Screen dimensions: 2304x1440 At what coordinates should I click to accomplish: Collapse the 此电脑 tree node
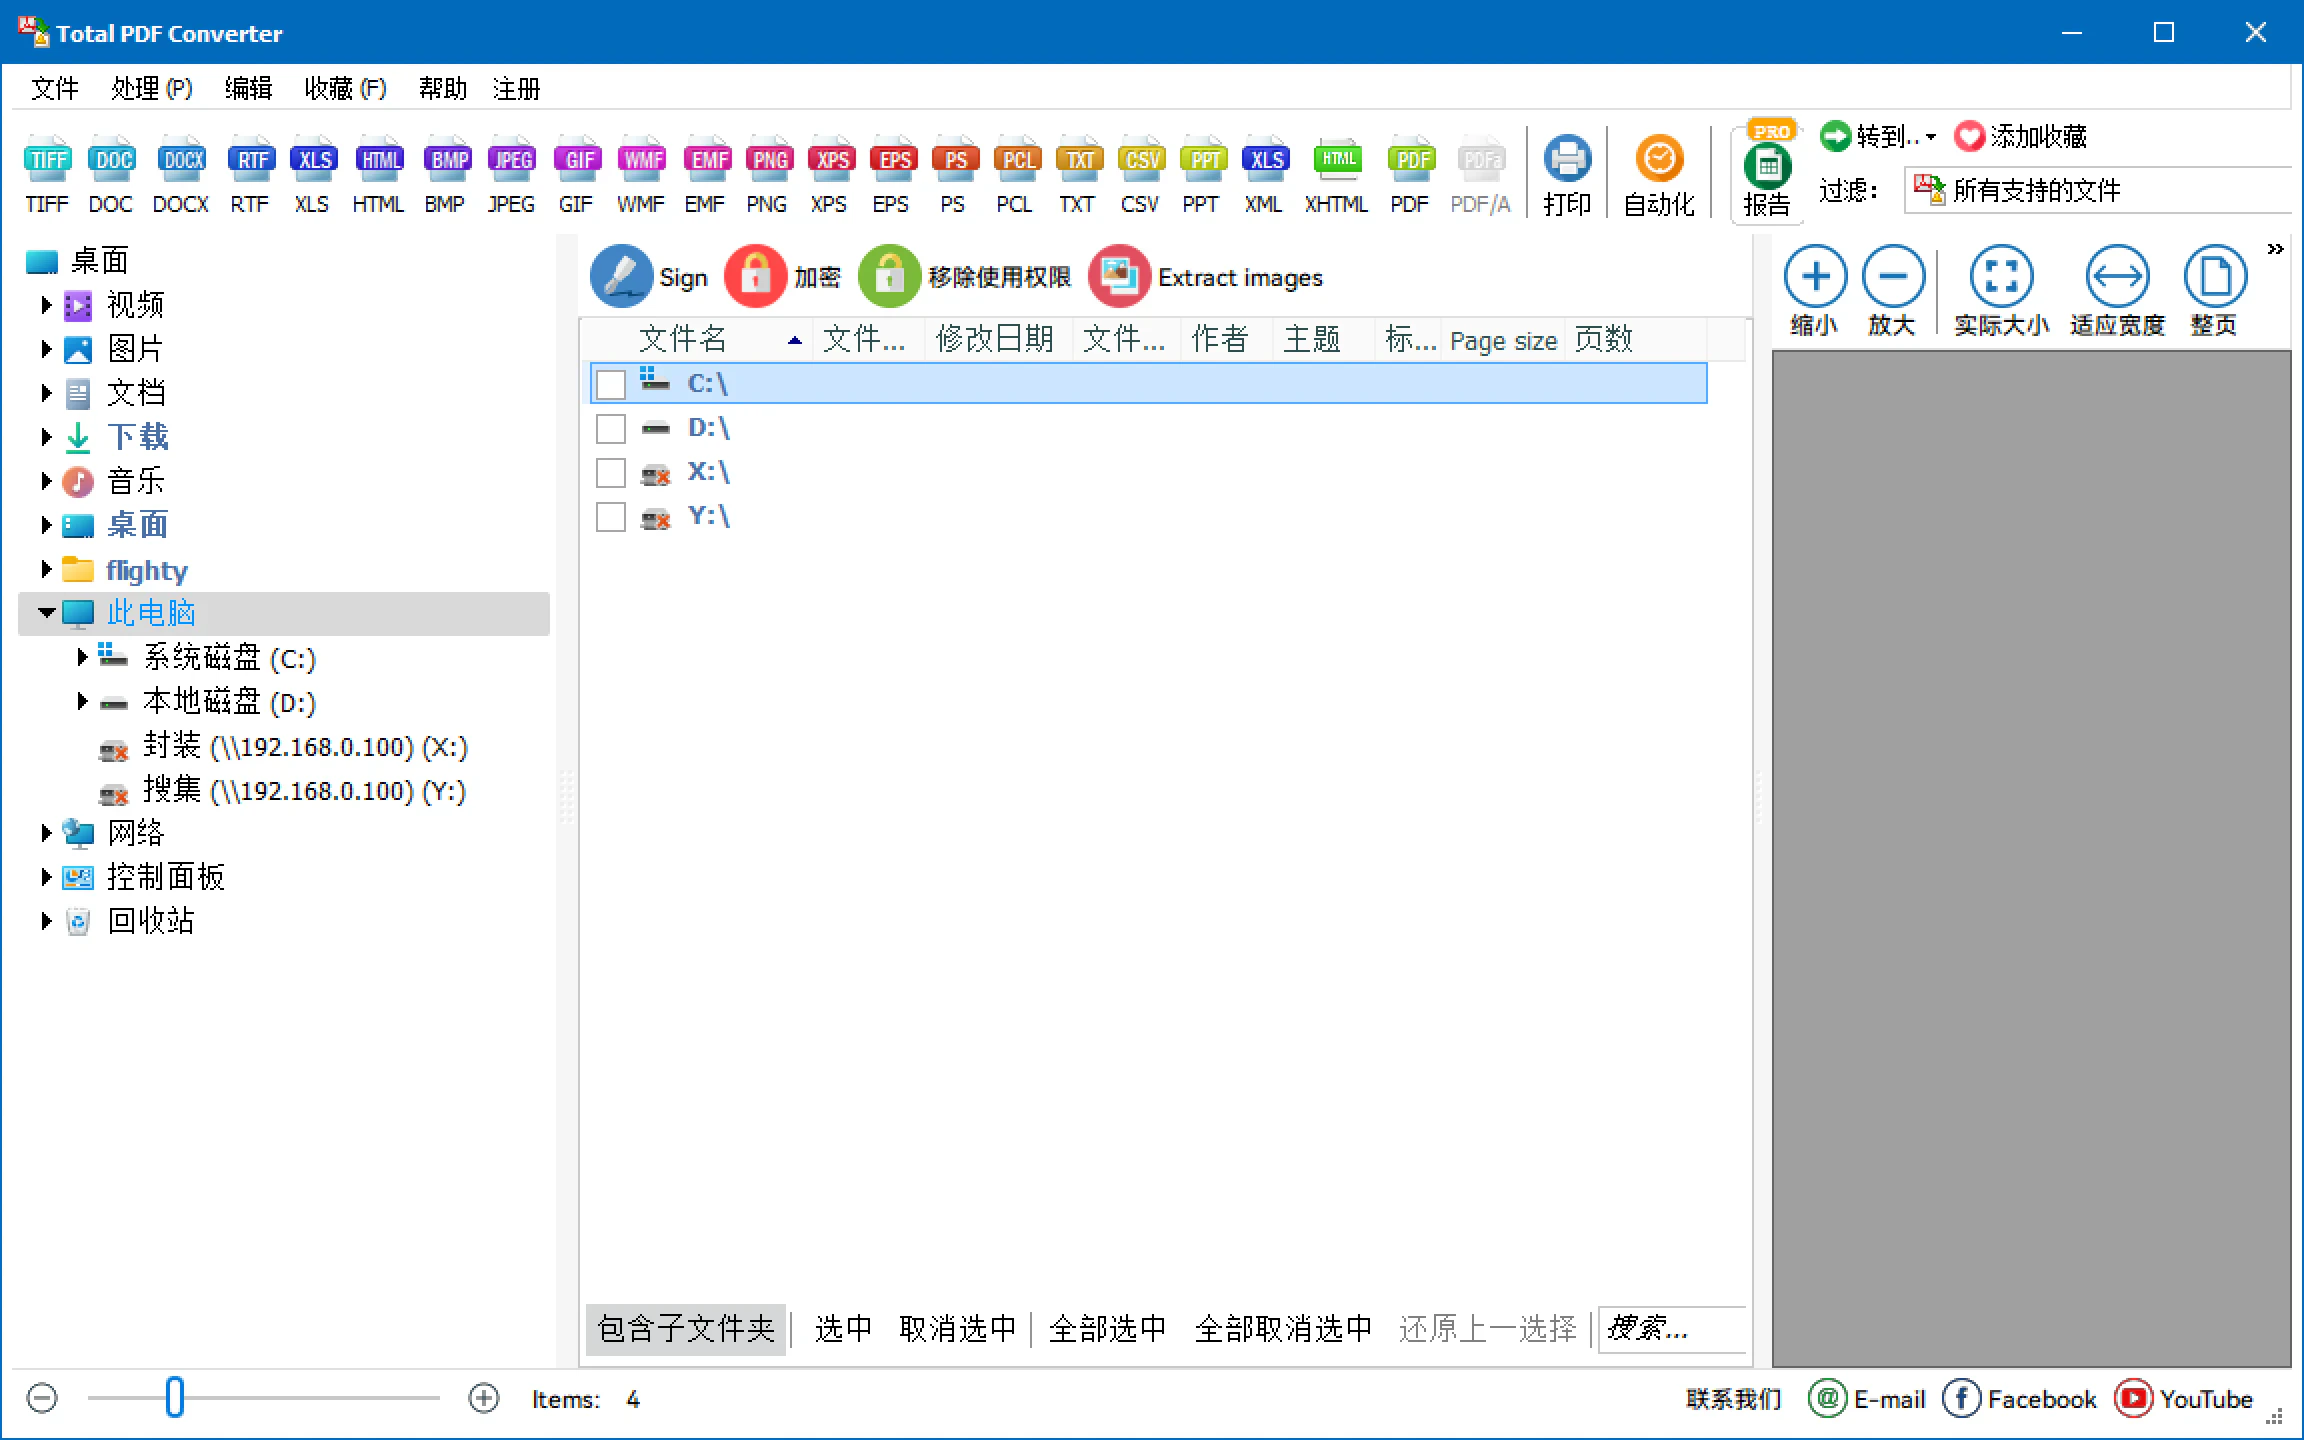46,613
